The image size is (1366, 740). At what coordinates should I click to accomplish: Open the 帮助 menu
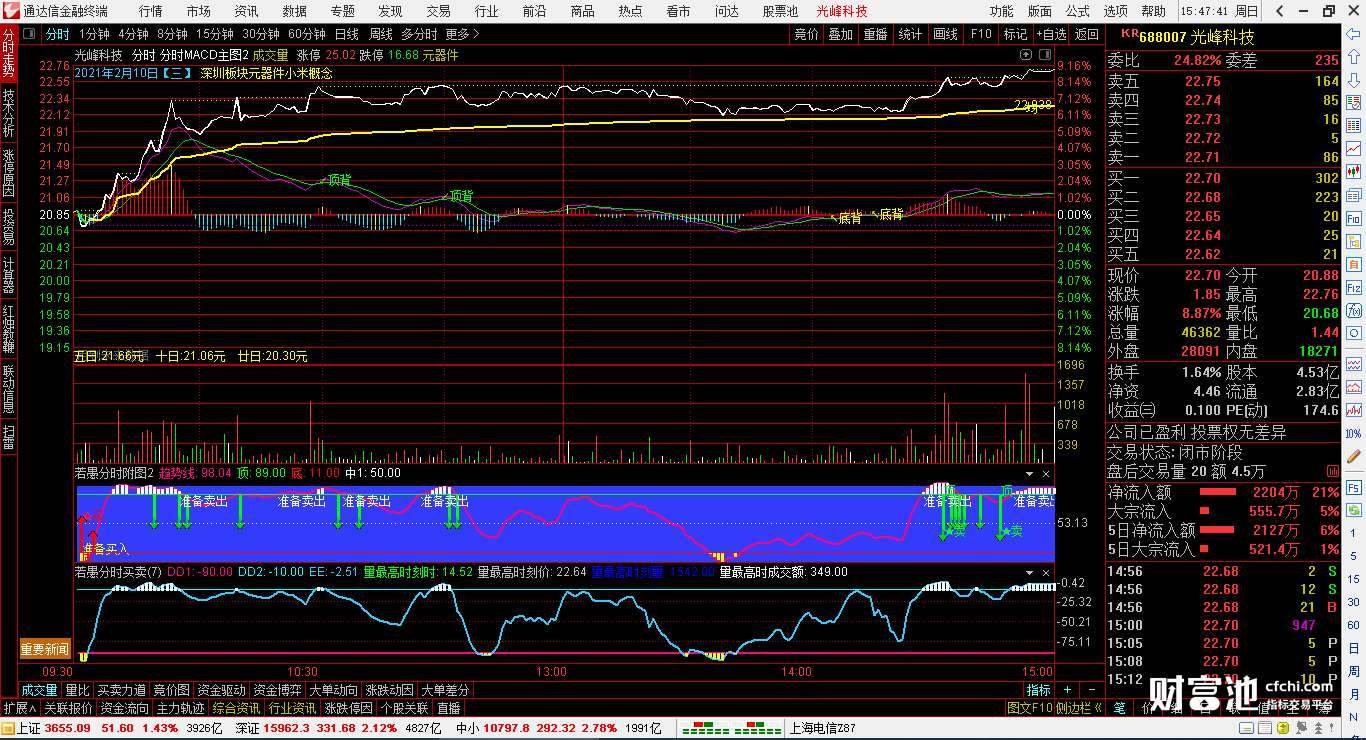pyautogui.click(x=1153, y=11)
